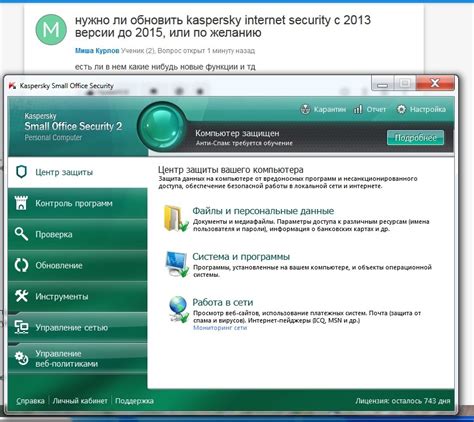Screen dimensions: 474x422
Task: Click the question title about kaspersky internet security
Action: click(x=223, y=26)
